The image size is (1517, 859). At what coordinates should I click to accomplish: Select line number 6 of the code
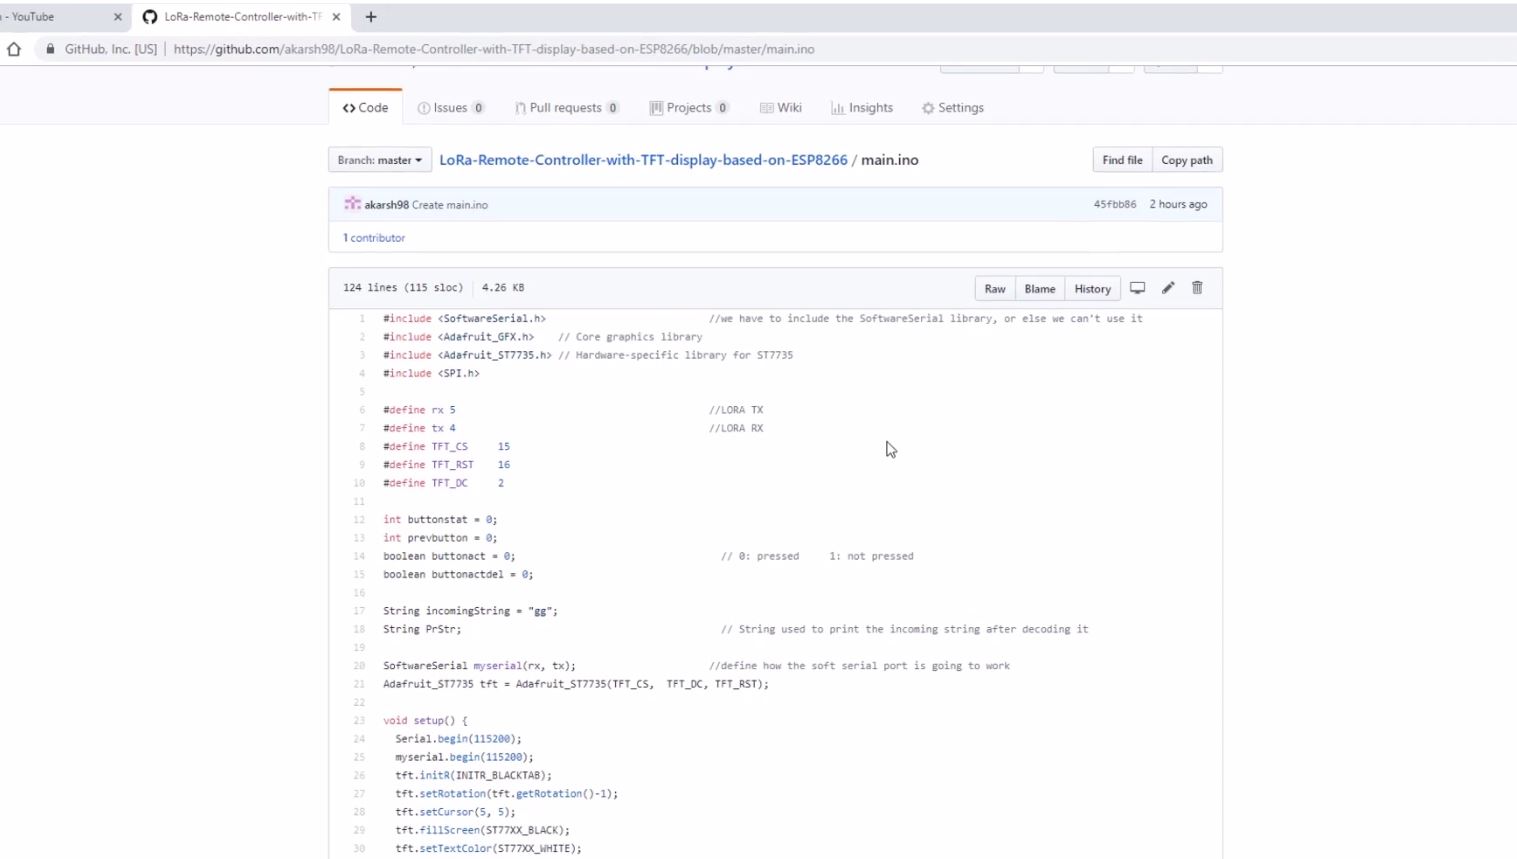click(362, 410)
